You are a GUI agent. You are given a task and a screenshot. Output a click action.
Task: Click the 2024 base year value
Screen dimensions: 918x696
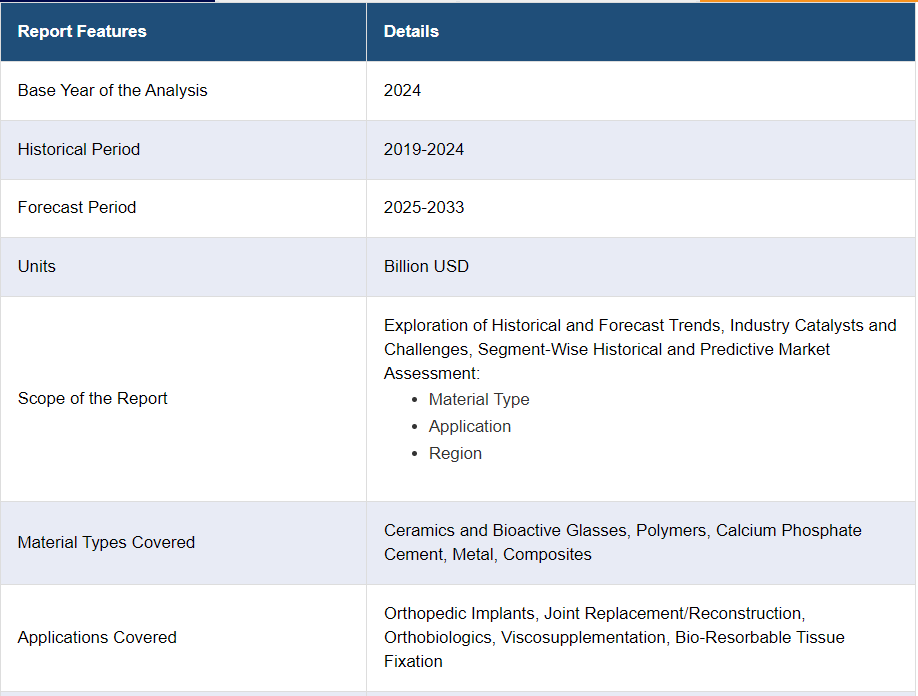click(402, 90)
